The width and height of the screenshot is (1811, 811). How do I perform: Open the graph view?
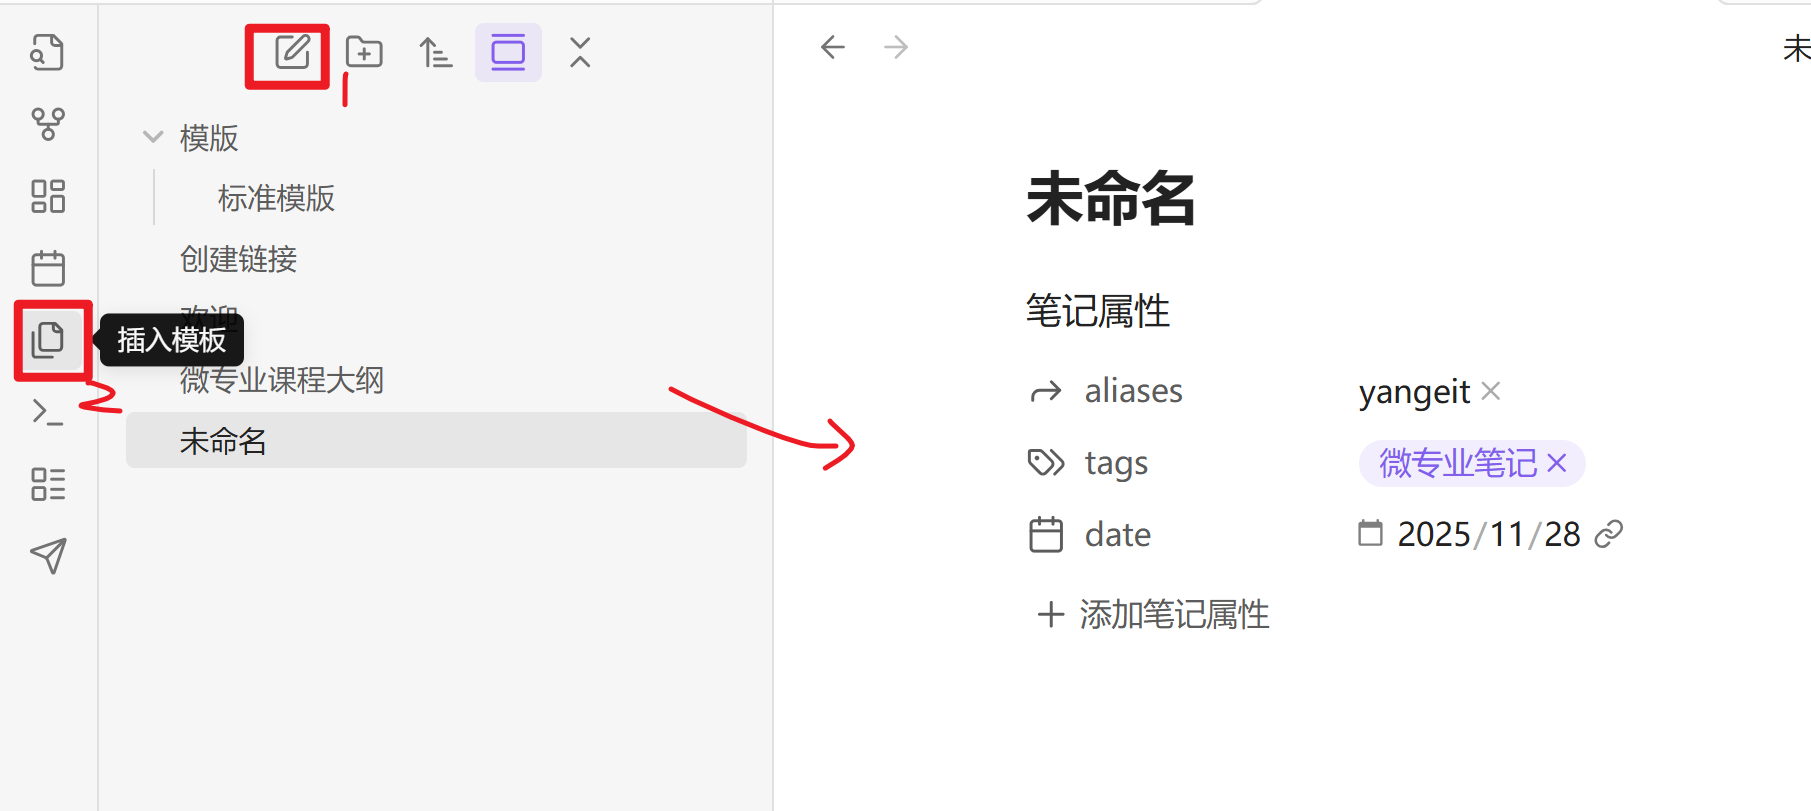[47, 124]
